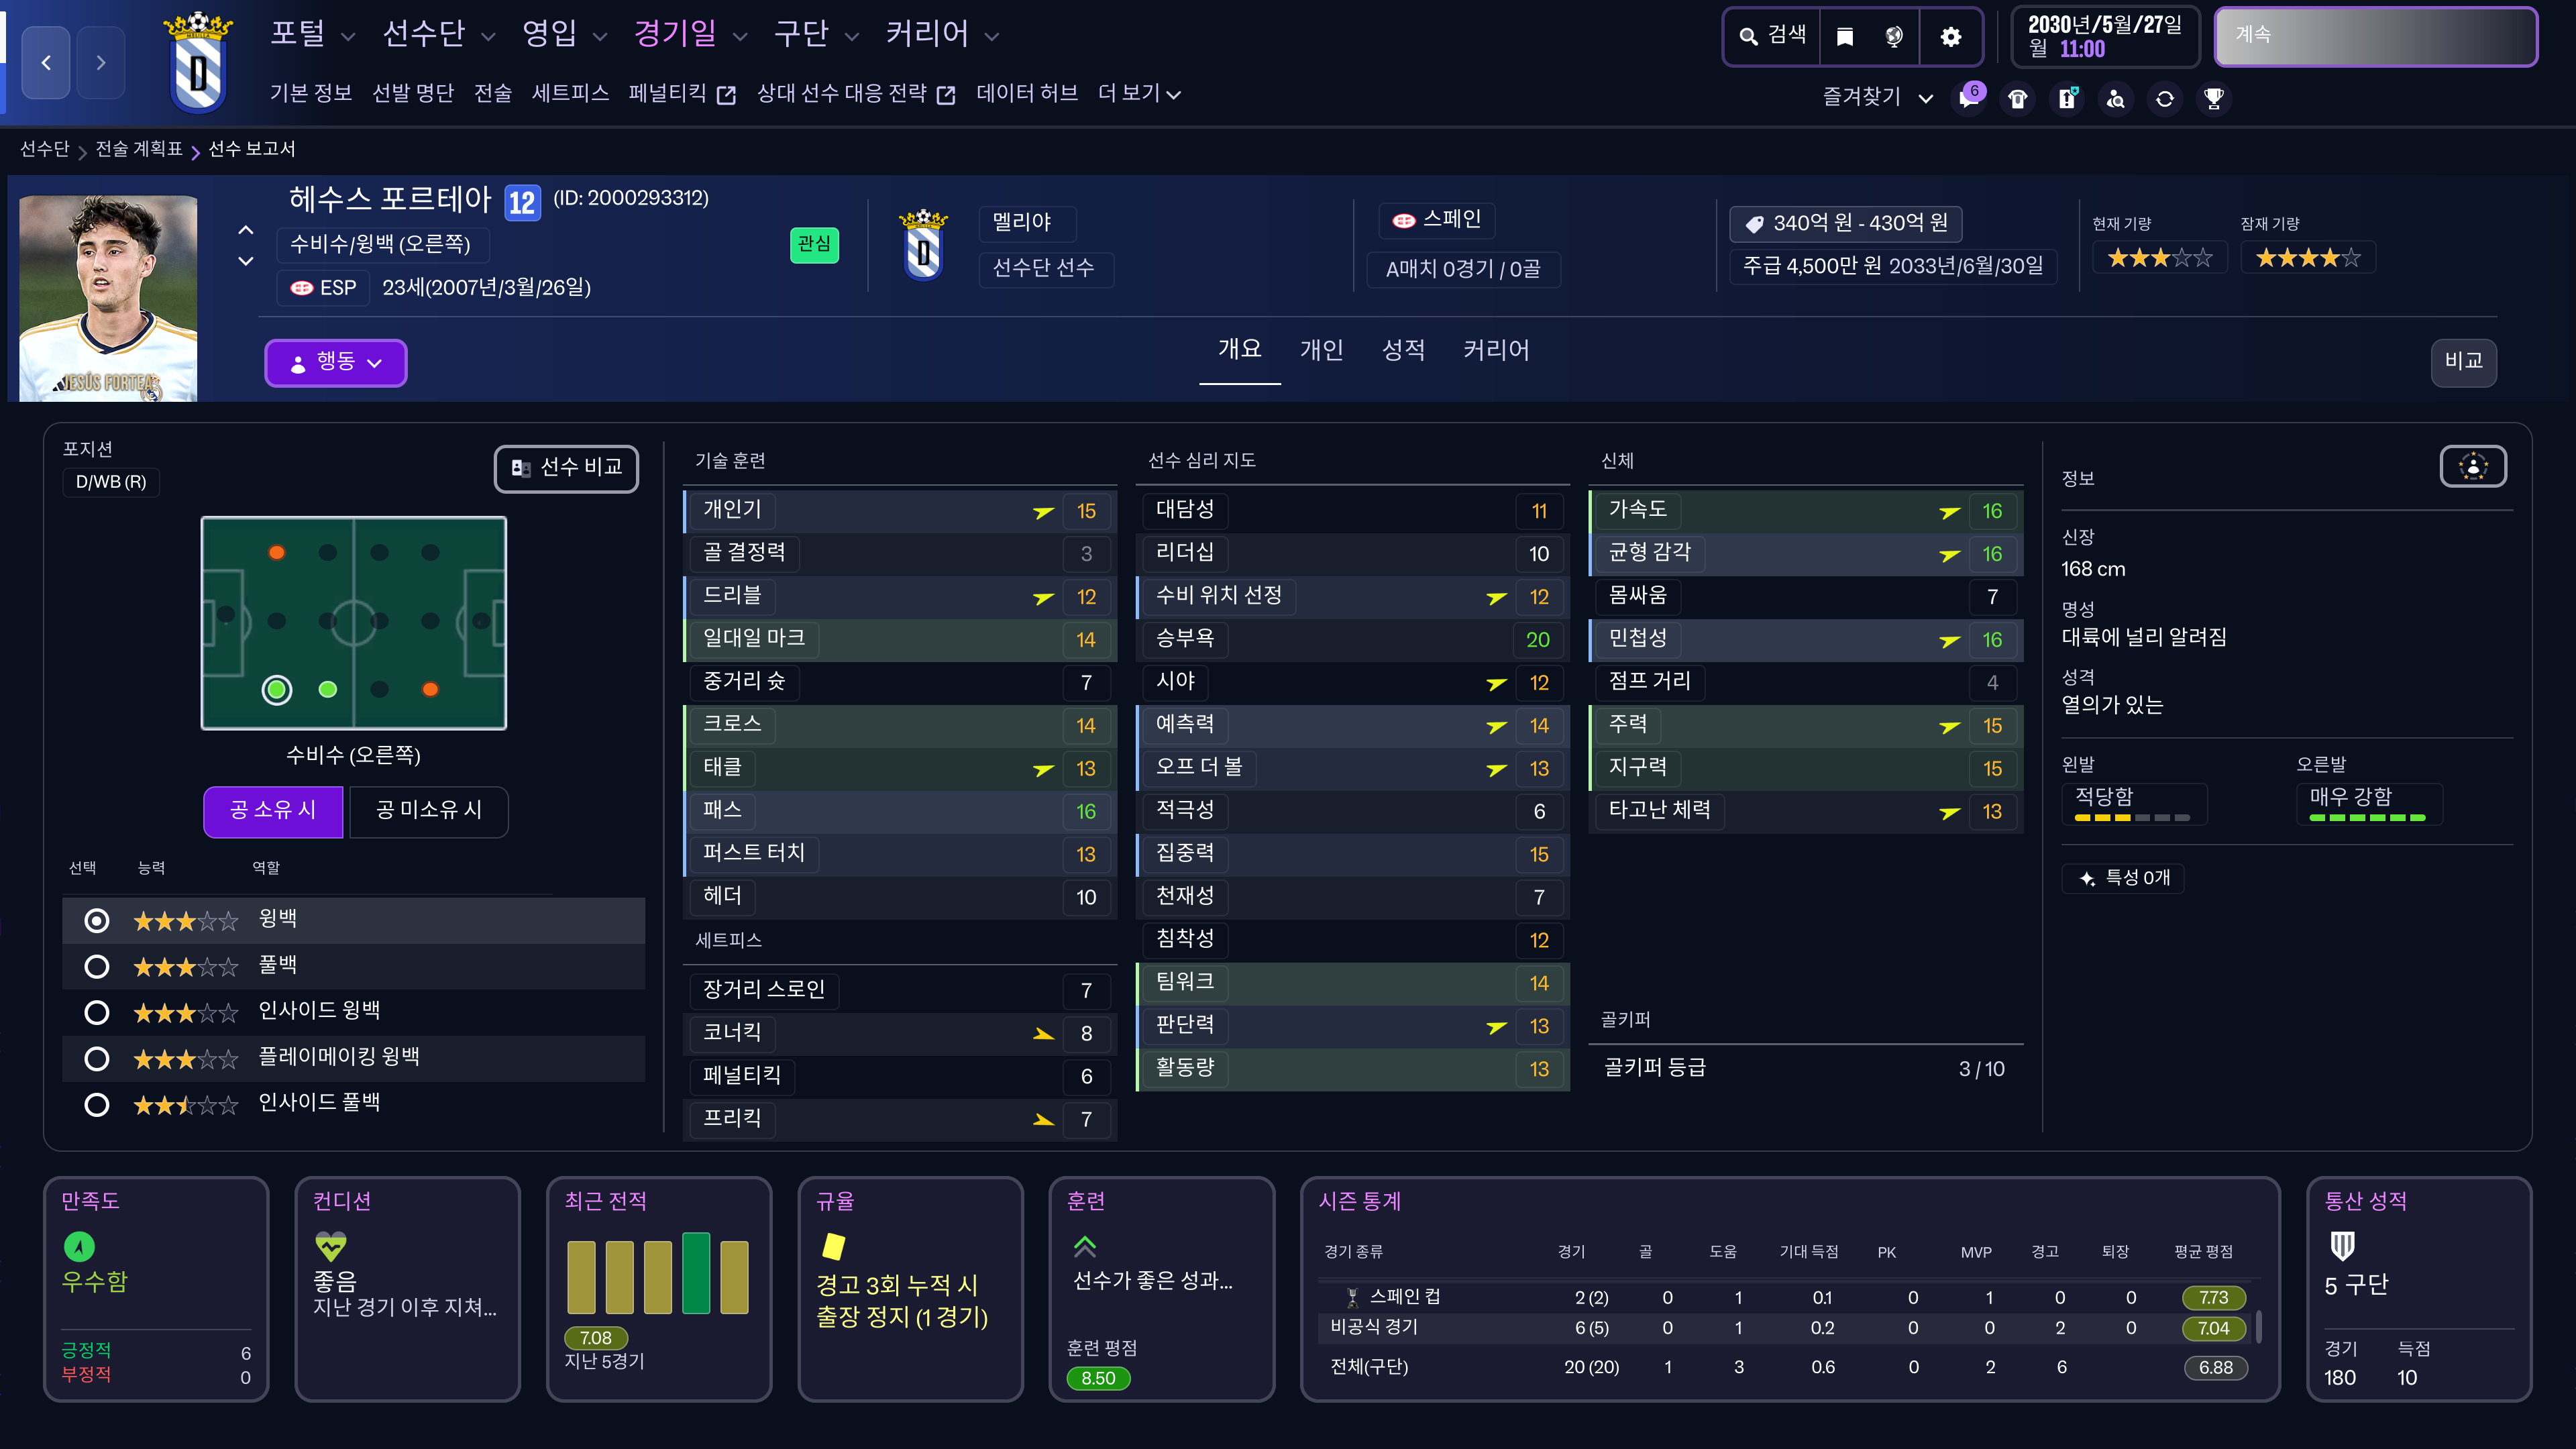Viewport: 2576px width, 1449px height.
Task: Open messages inbox with 6 badge
Action: point(1969,98)
